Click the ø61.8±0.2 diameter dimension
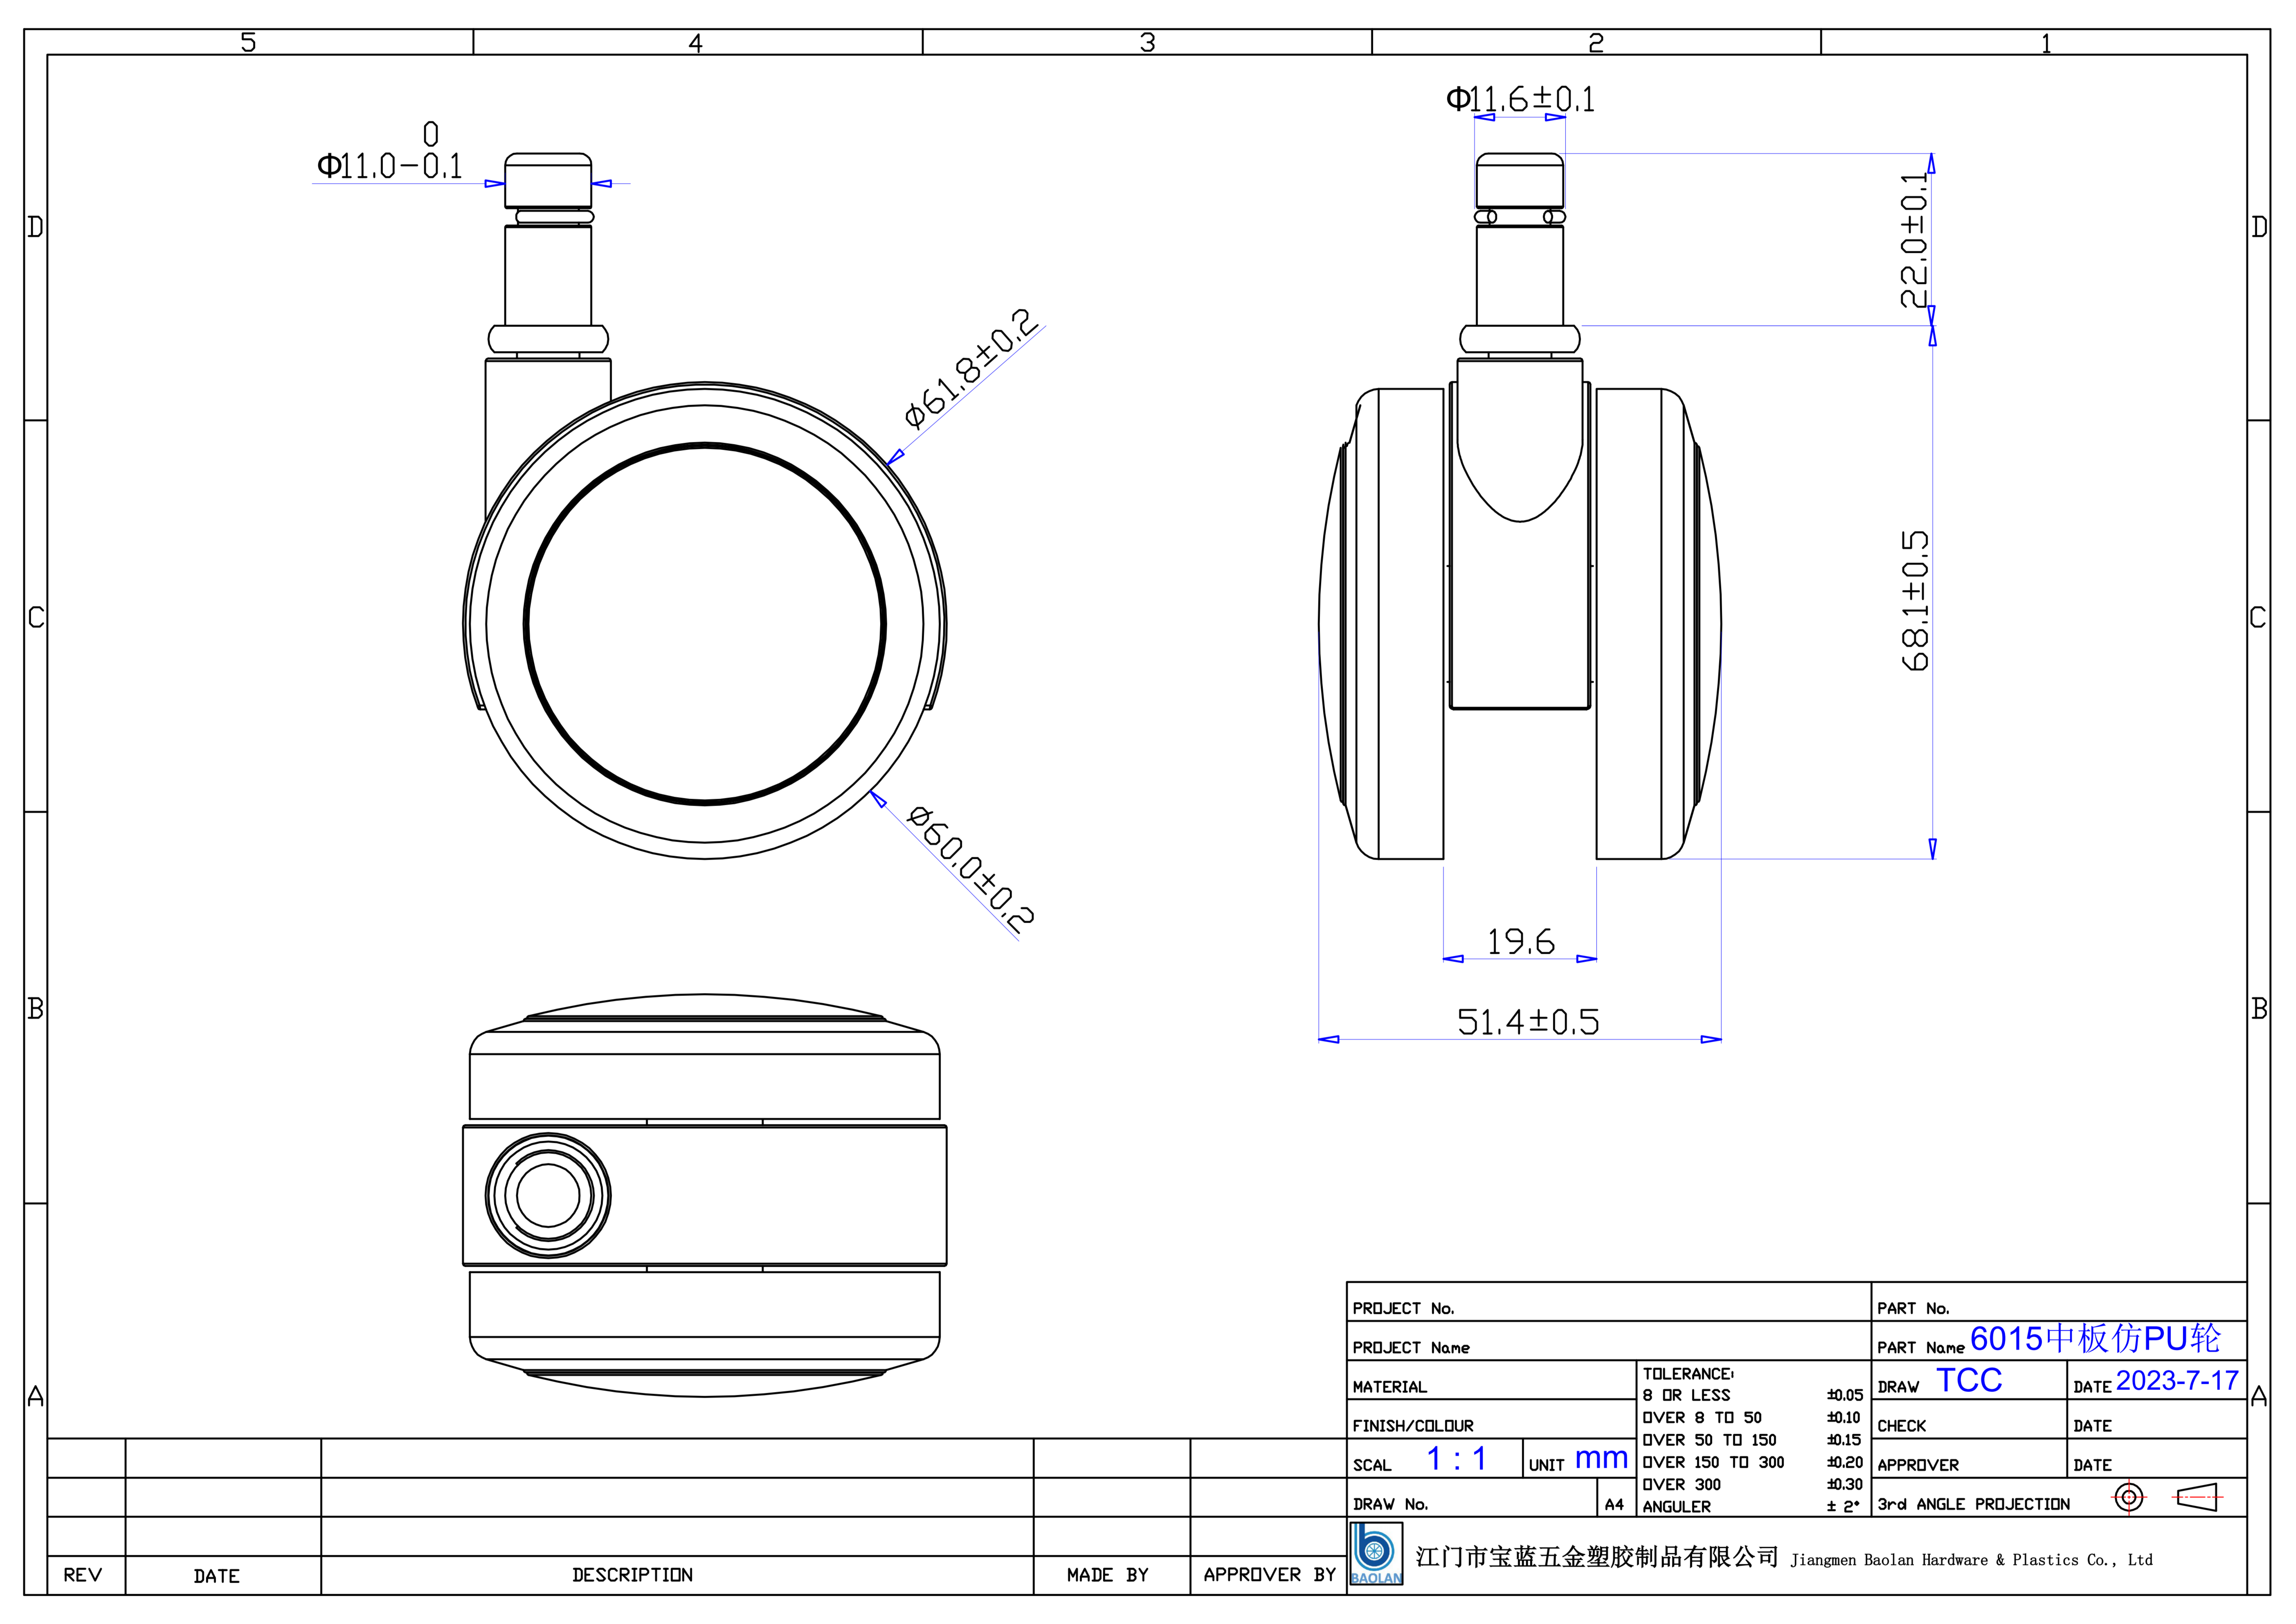Image resolution: width=2296 pixels, height=1624 pixels. point(971,369)
